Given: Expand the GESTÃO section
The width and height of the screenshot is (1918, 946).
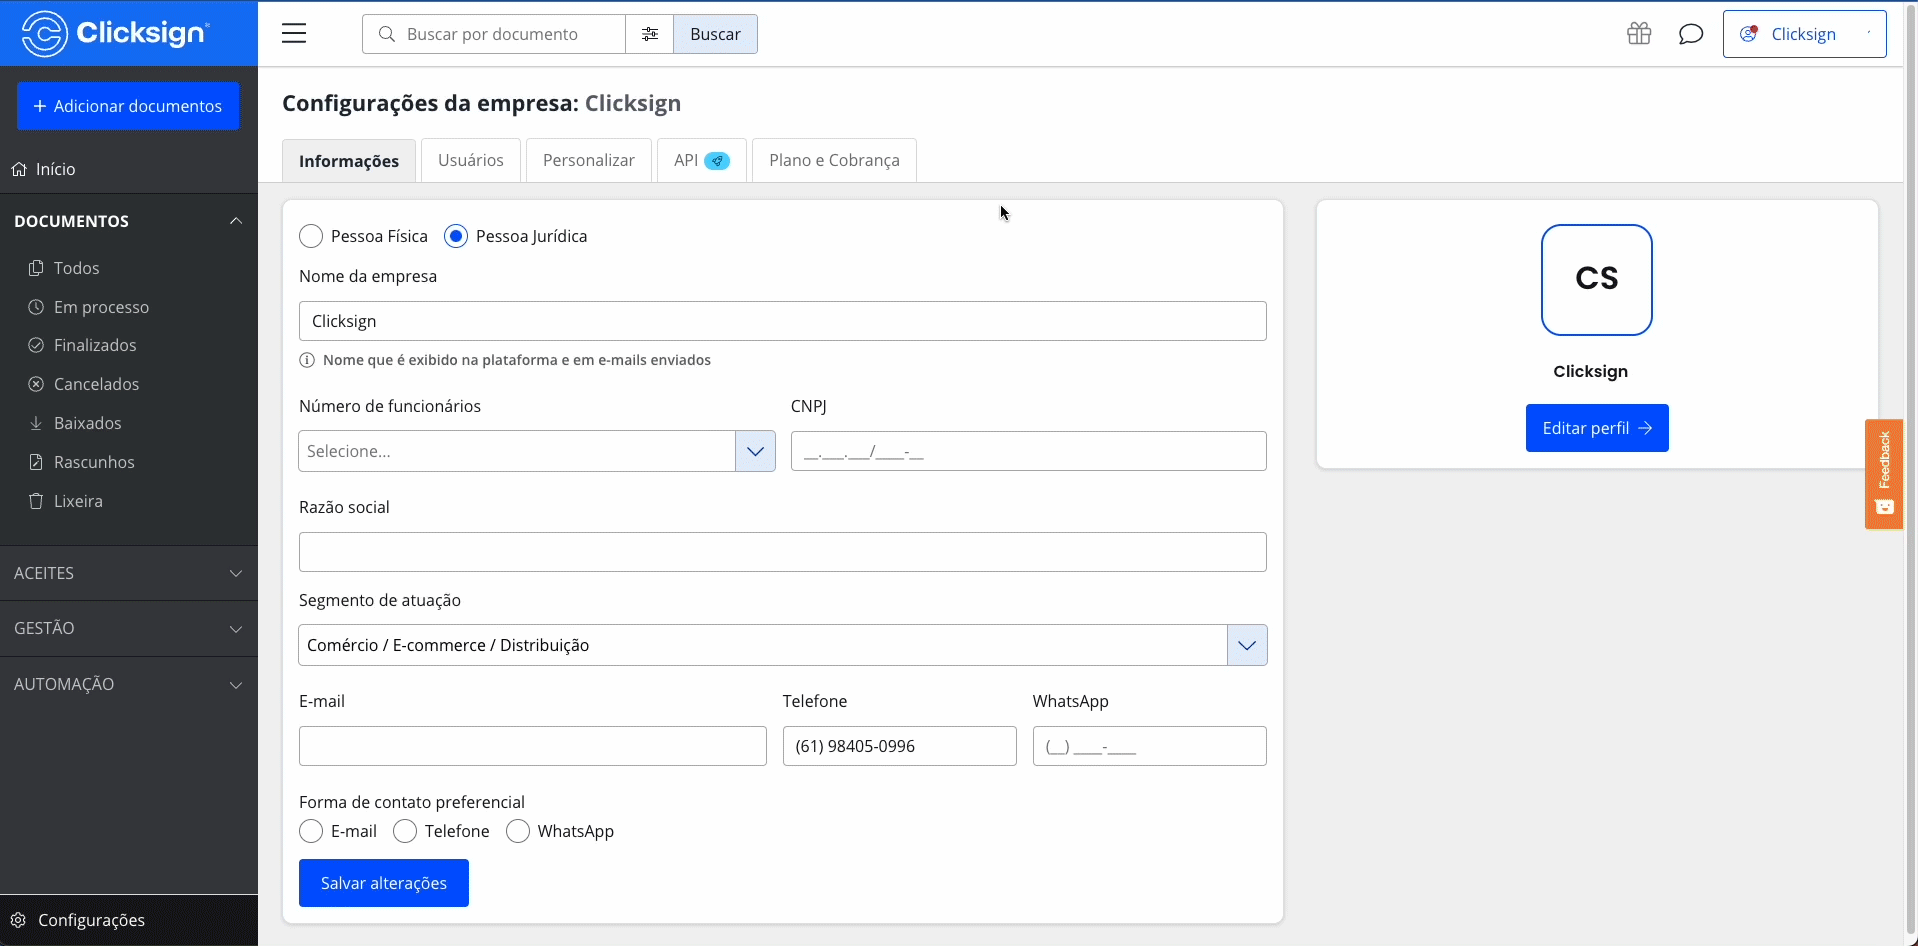Looking at the screenshot, I should (x=129, y=628).
